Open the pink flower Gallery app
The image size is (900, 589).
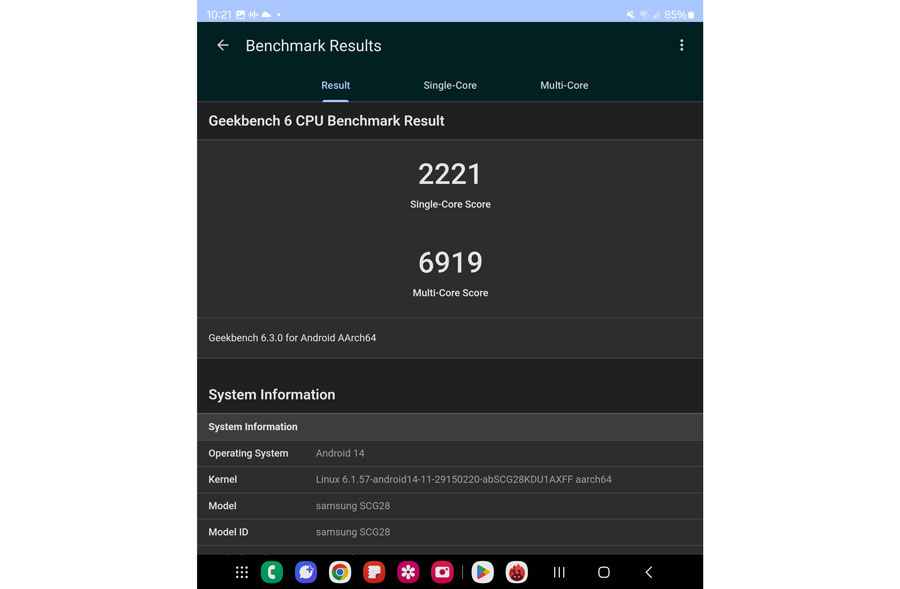(408, 572)
